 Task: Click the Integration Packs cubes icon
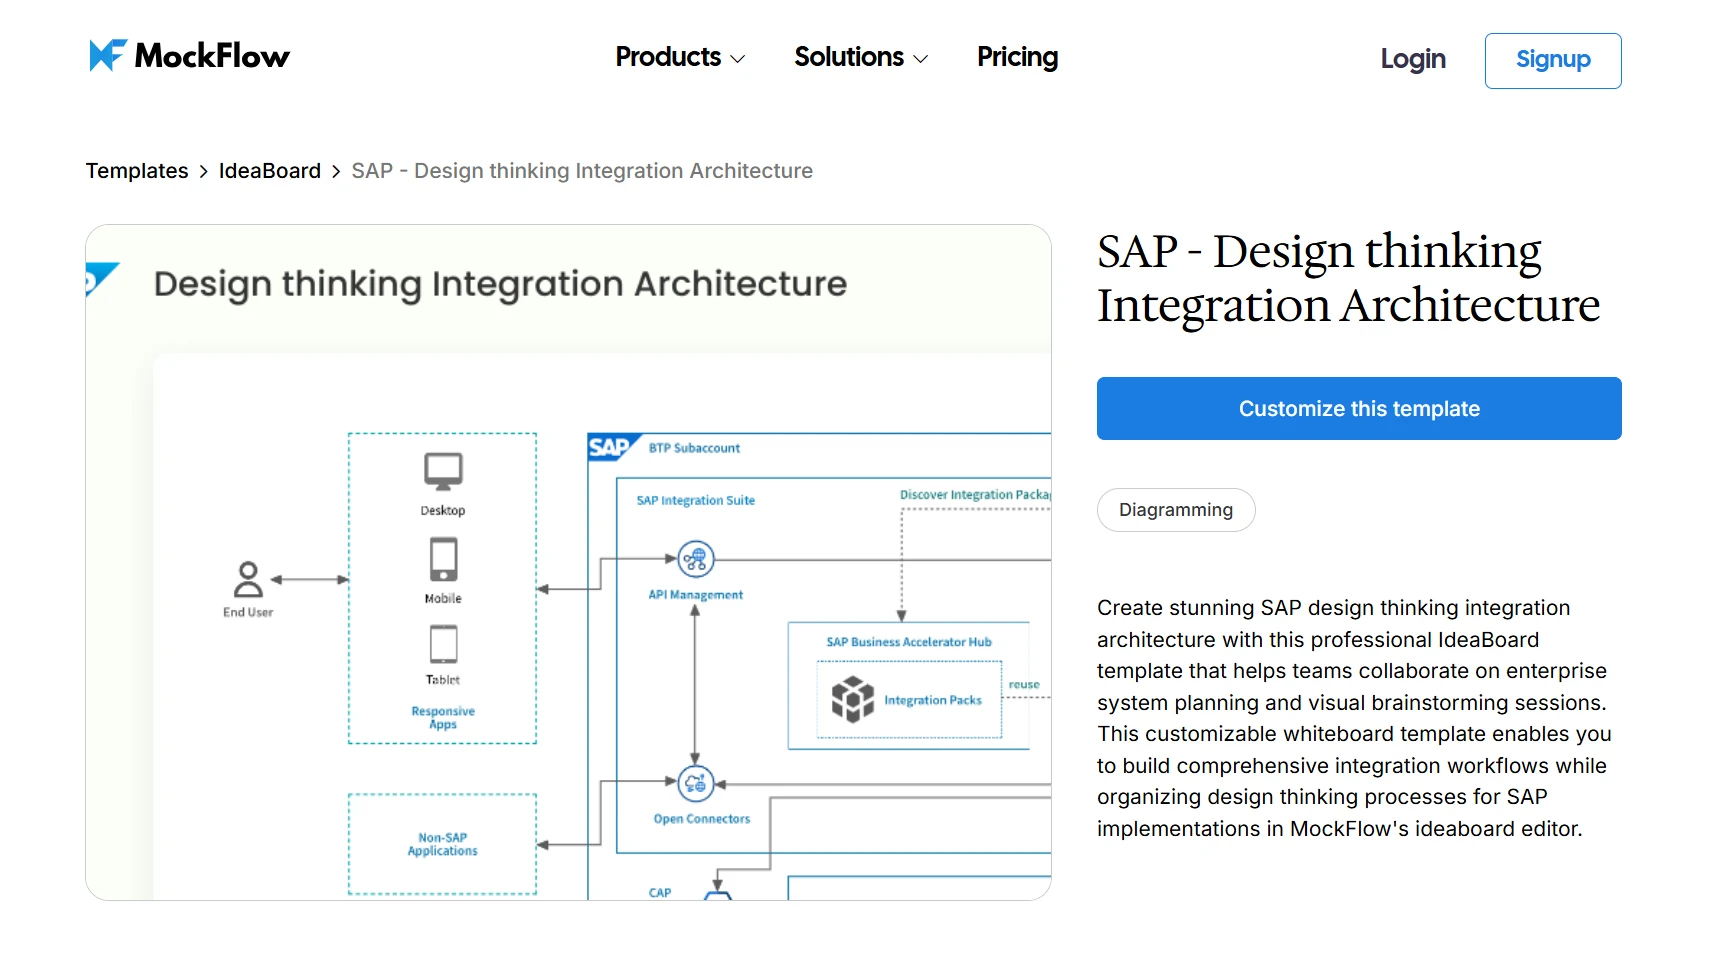coord(853,698)
